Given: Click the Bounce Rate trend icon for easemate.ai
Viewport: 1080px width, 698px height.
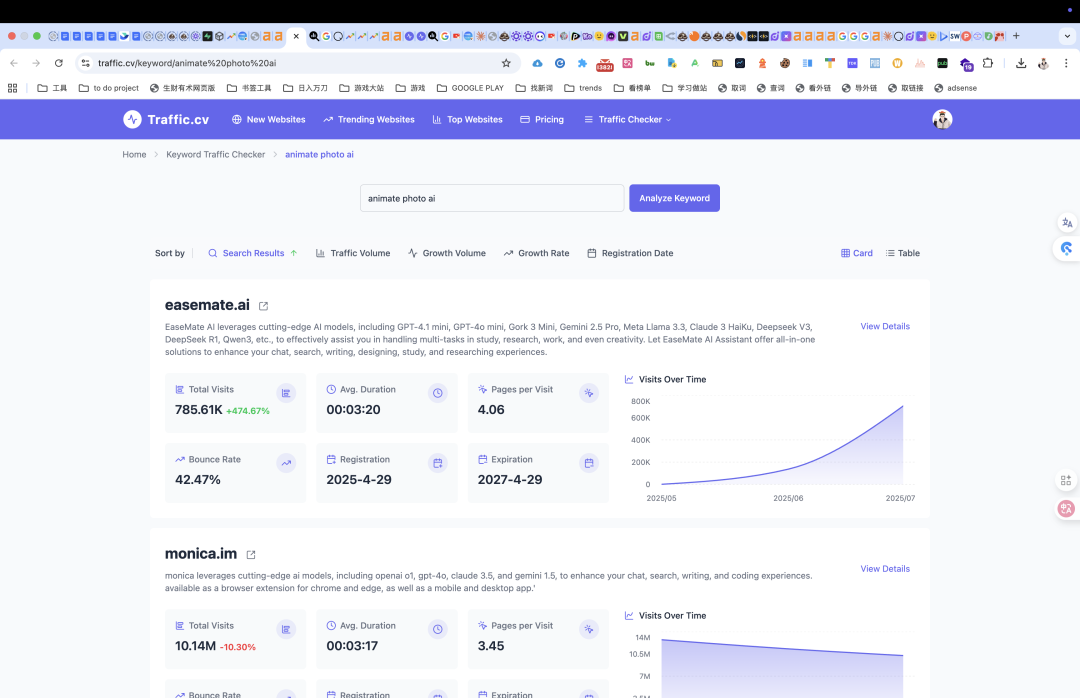Looking at the screenshot, I should pos(286,463).
